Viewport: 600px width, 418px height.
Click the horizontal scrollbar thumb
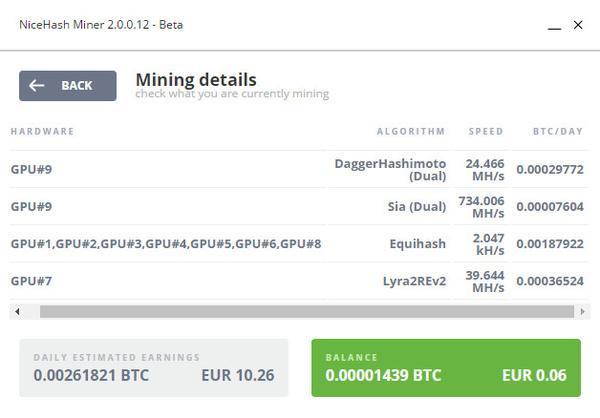[307, 312]
